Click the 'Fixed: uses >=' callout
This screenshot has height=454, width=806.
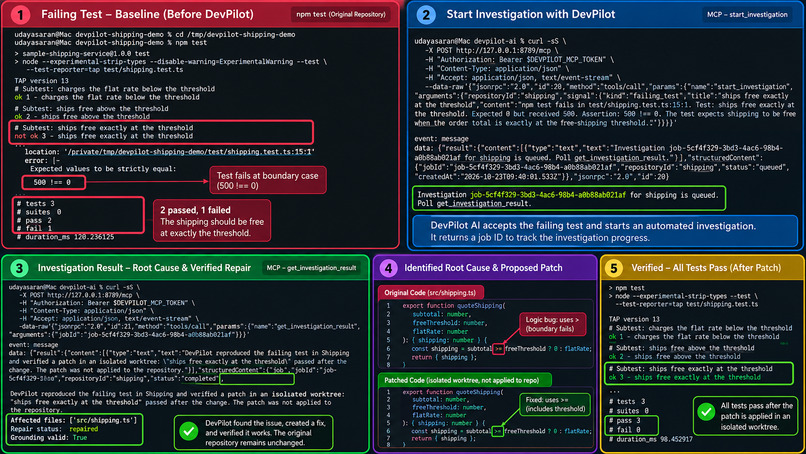(555, 404)
